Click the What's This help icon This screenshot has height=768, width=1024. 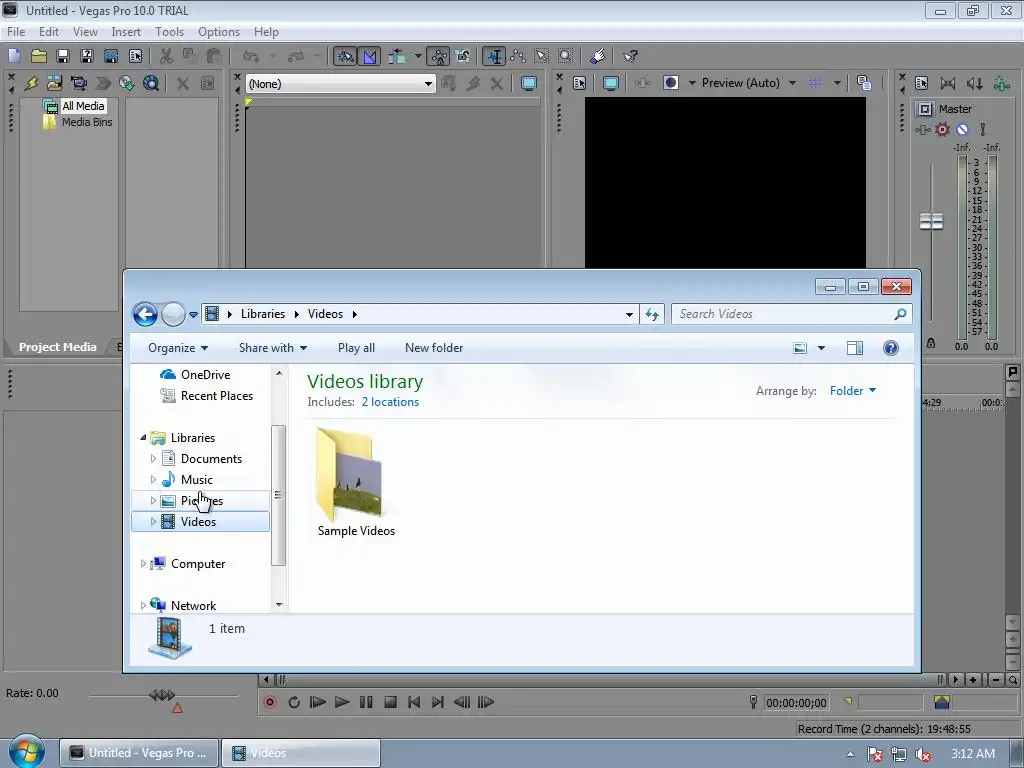630,56
